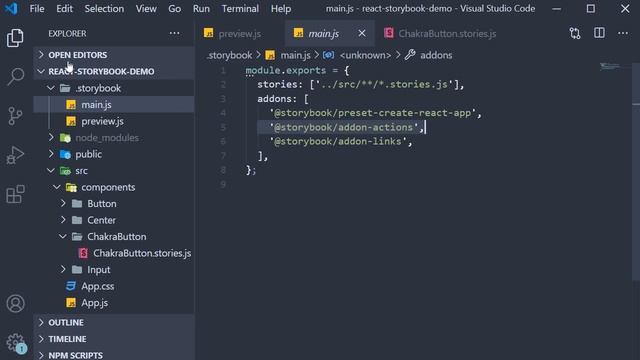Open the Explorer view in activity bar

click(x=15, y=38)
